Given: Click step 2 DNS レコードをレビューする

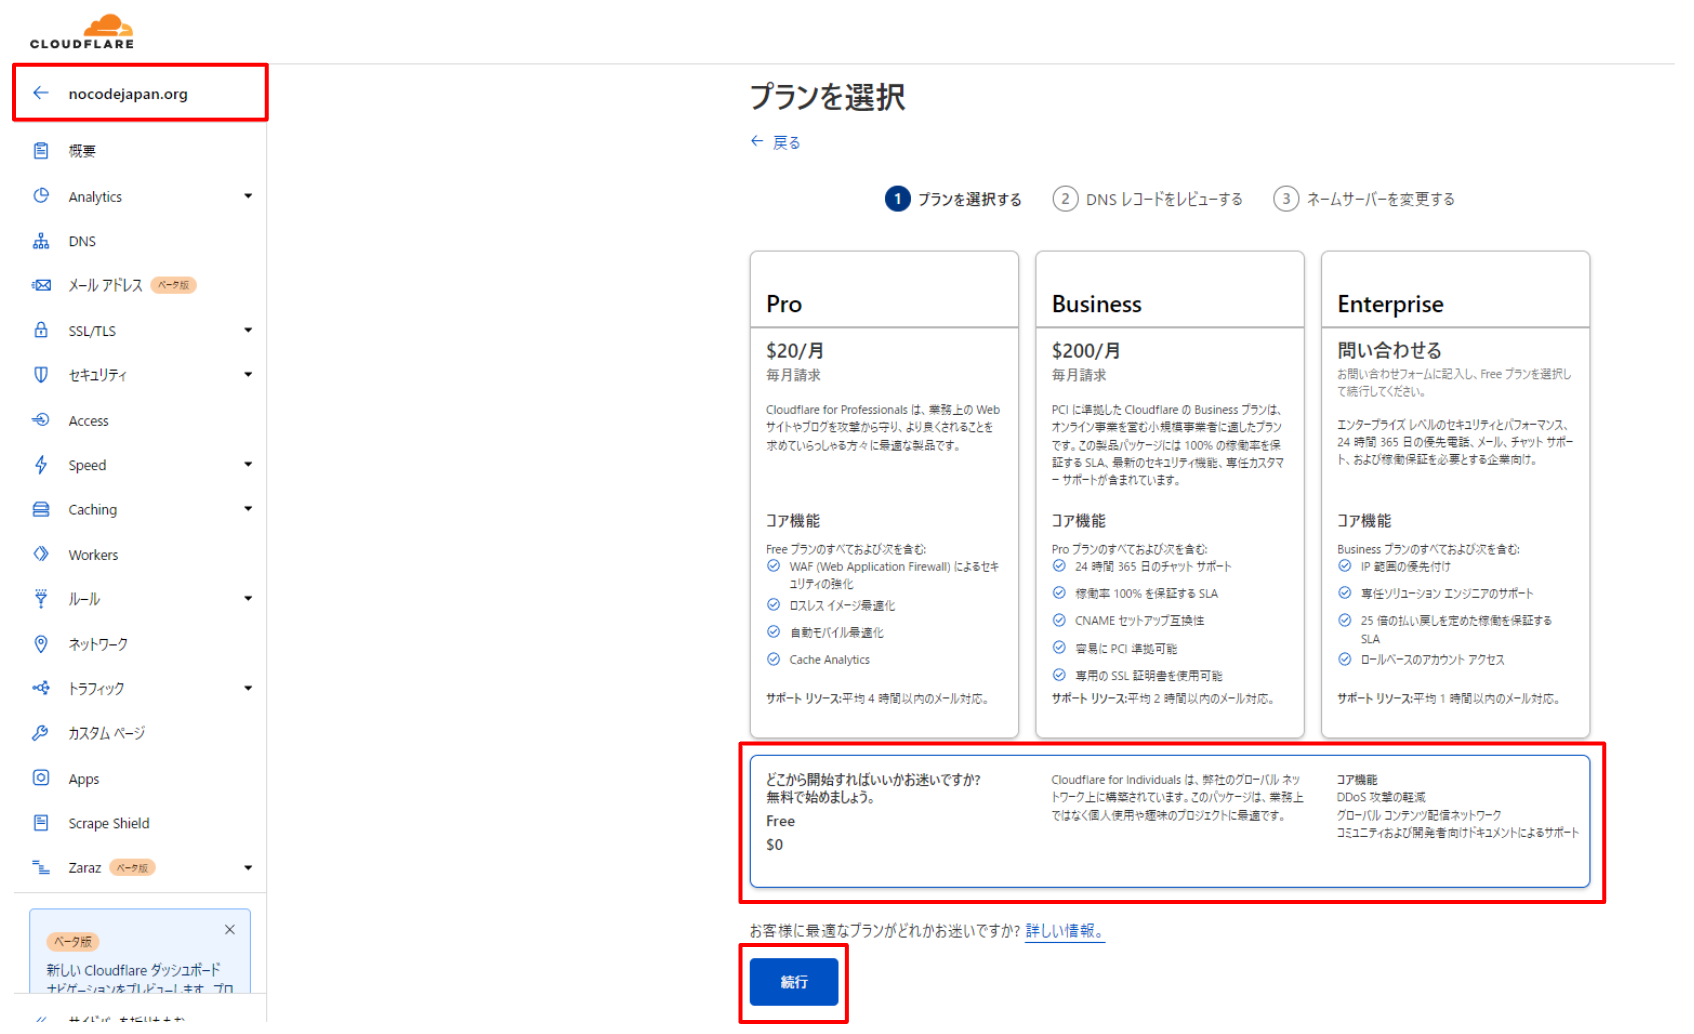Looking at the screenshot, I should pos(1148,199).
